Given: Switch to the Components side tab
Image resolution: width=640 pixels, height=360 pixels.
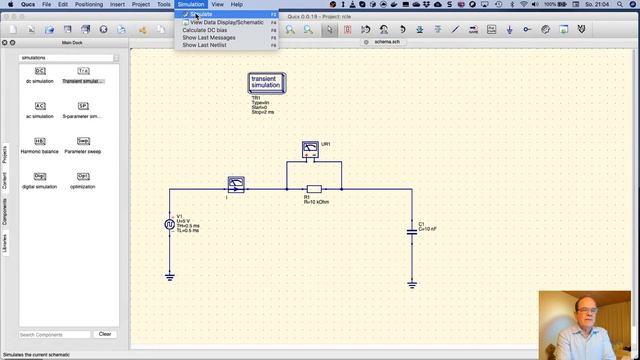Looking at the screenshot, I should pyautogui.click(x=4, y=212).
